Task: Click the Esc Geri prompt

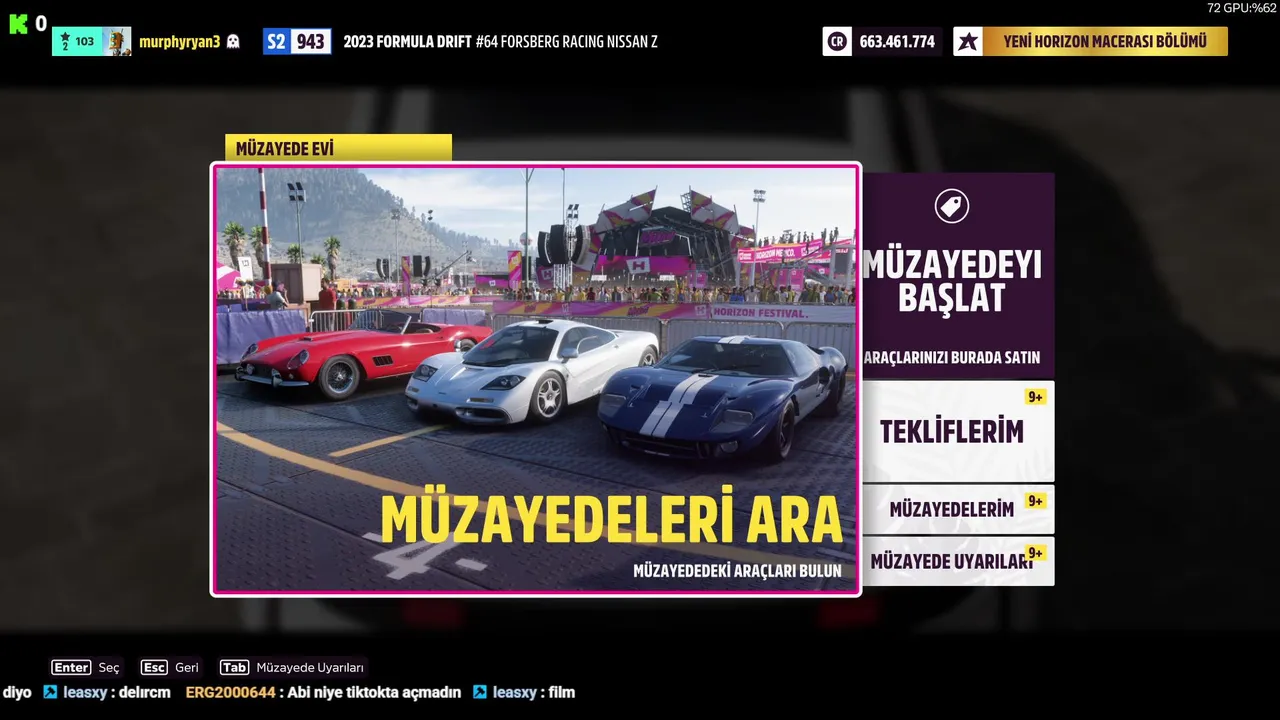Action: (x=169, y=667)
